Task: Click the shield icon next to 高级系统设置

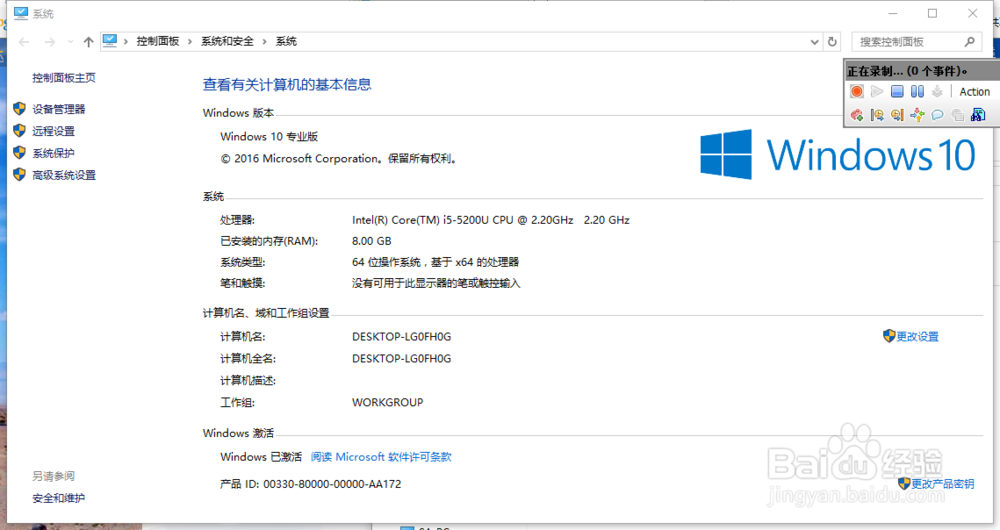Action: [x=19, y=174]
